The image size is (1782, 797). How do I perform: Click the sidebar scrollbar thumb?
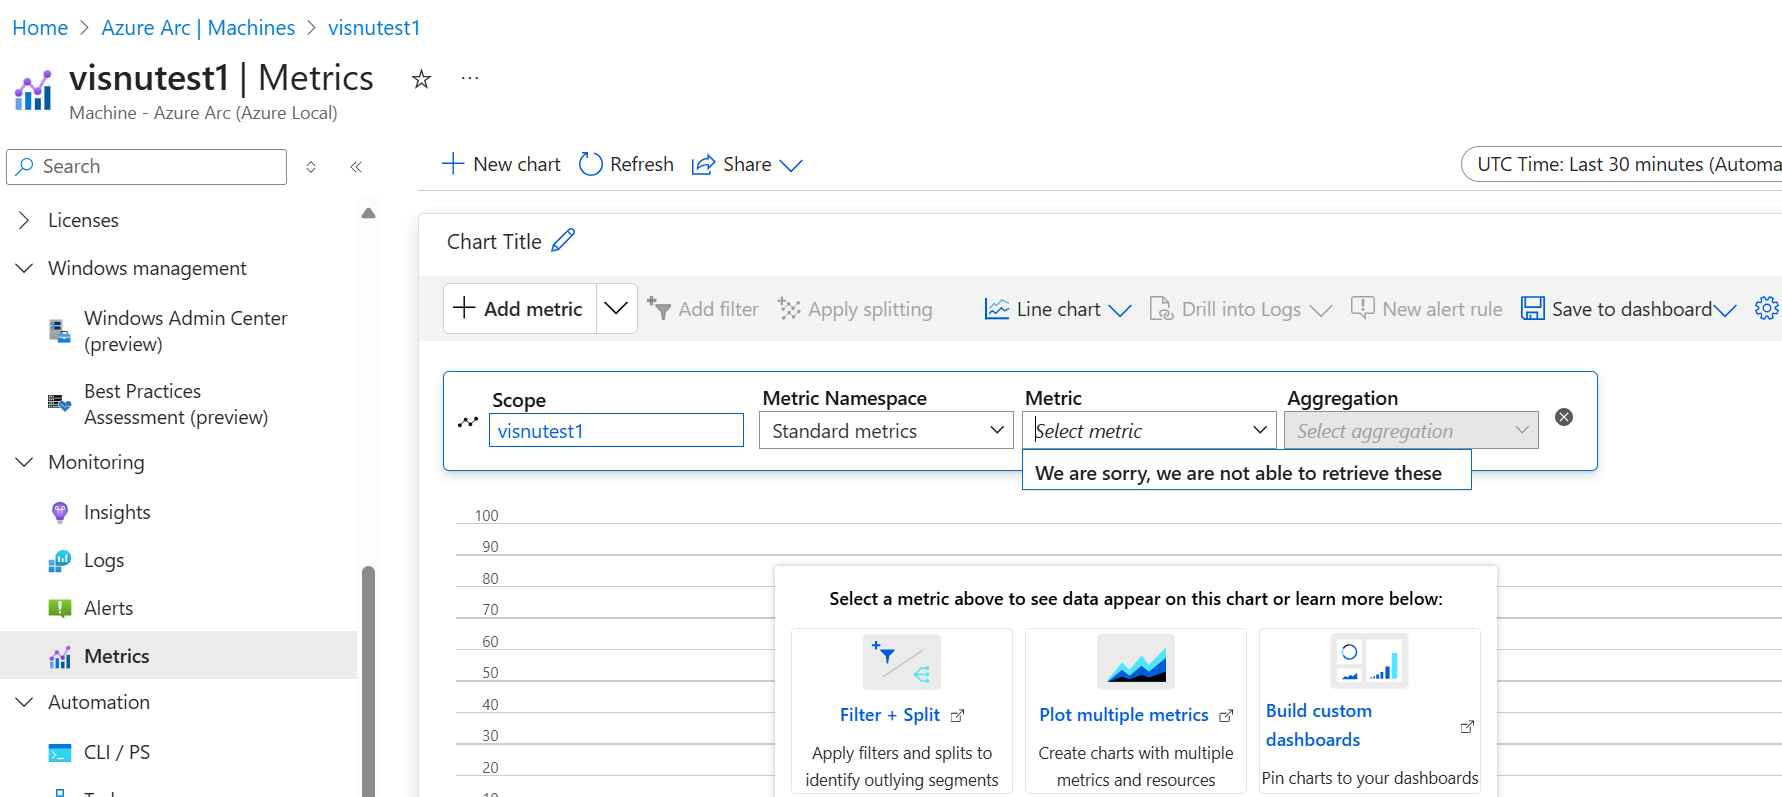tap(368, 680)
